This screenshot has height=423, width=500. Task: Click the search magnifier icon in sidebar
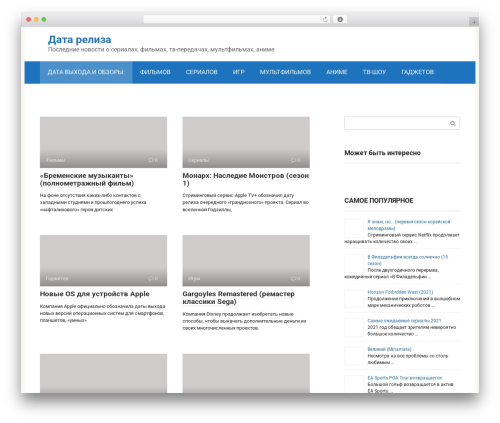[452, 123]
